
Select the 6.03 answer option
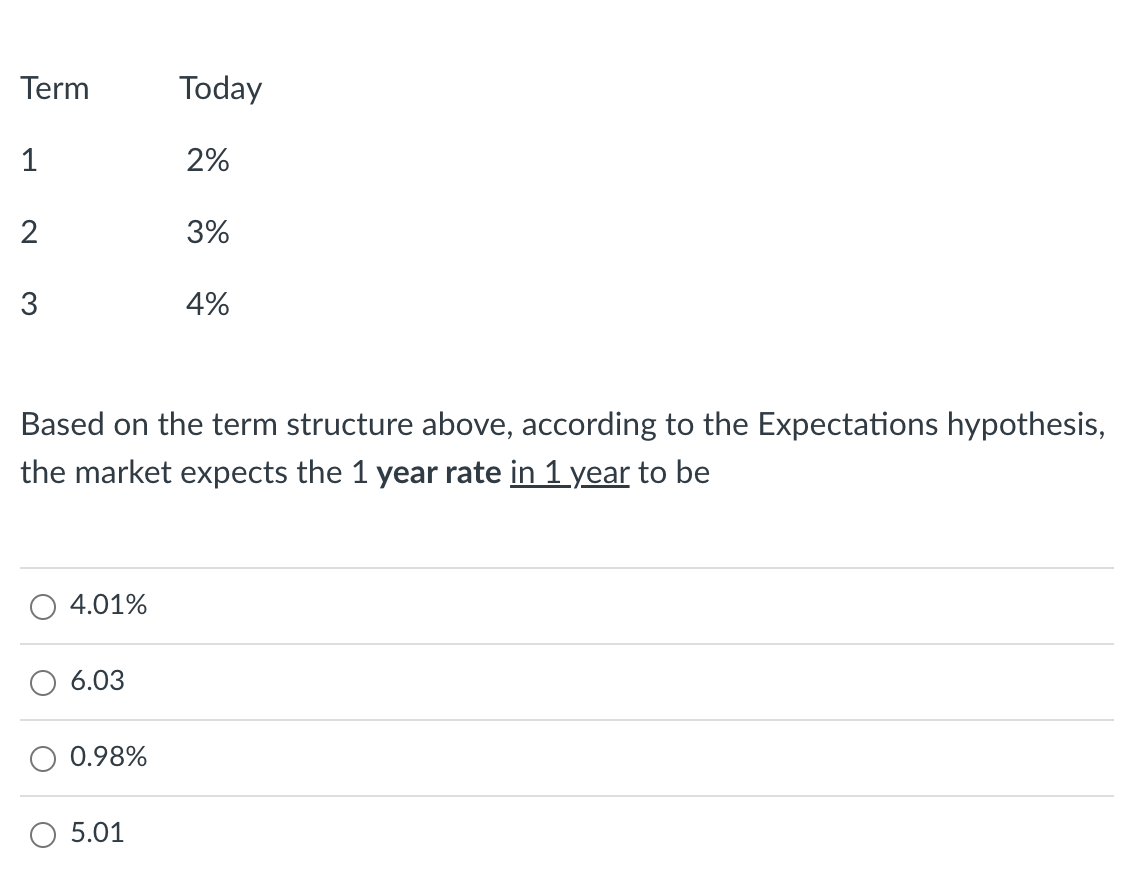[43, 682]
